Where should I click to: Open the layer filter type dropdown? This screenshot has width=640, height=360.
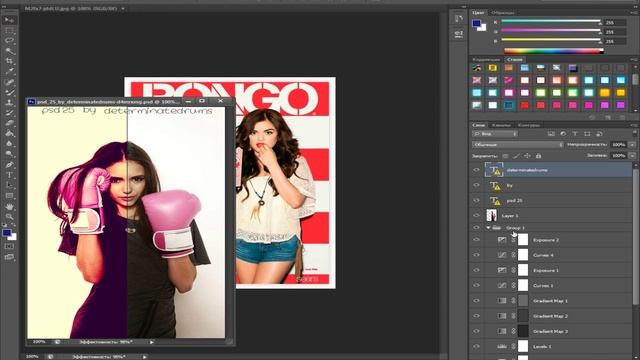[495, 133]
